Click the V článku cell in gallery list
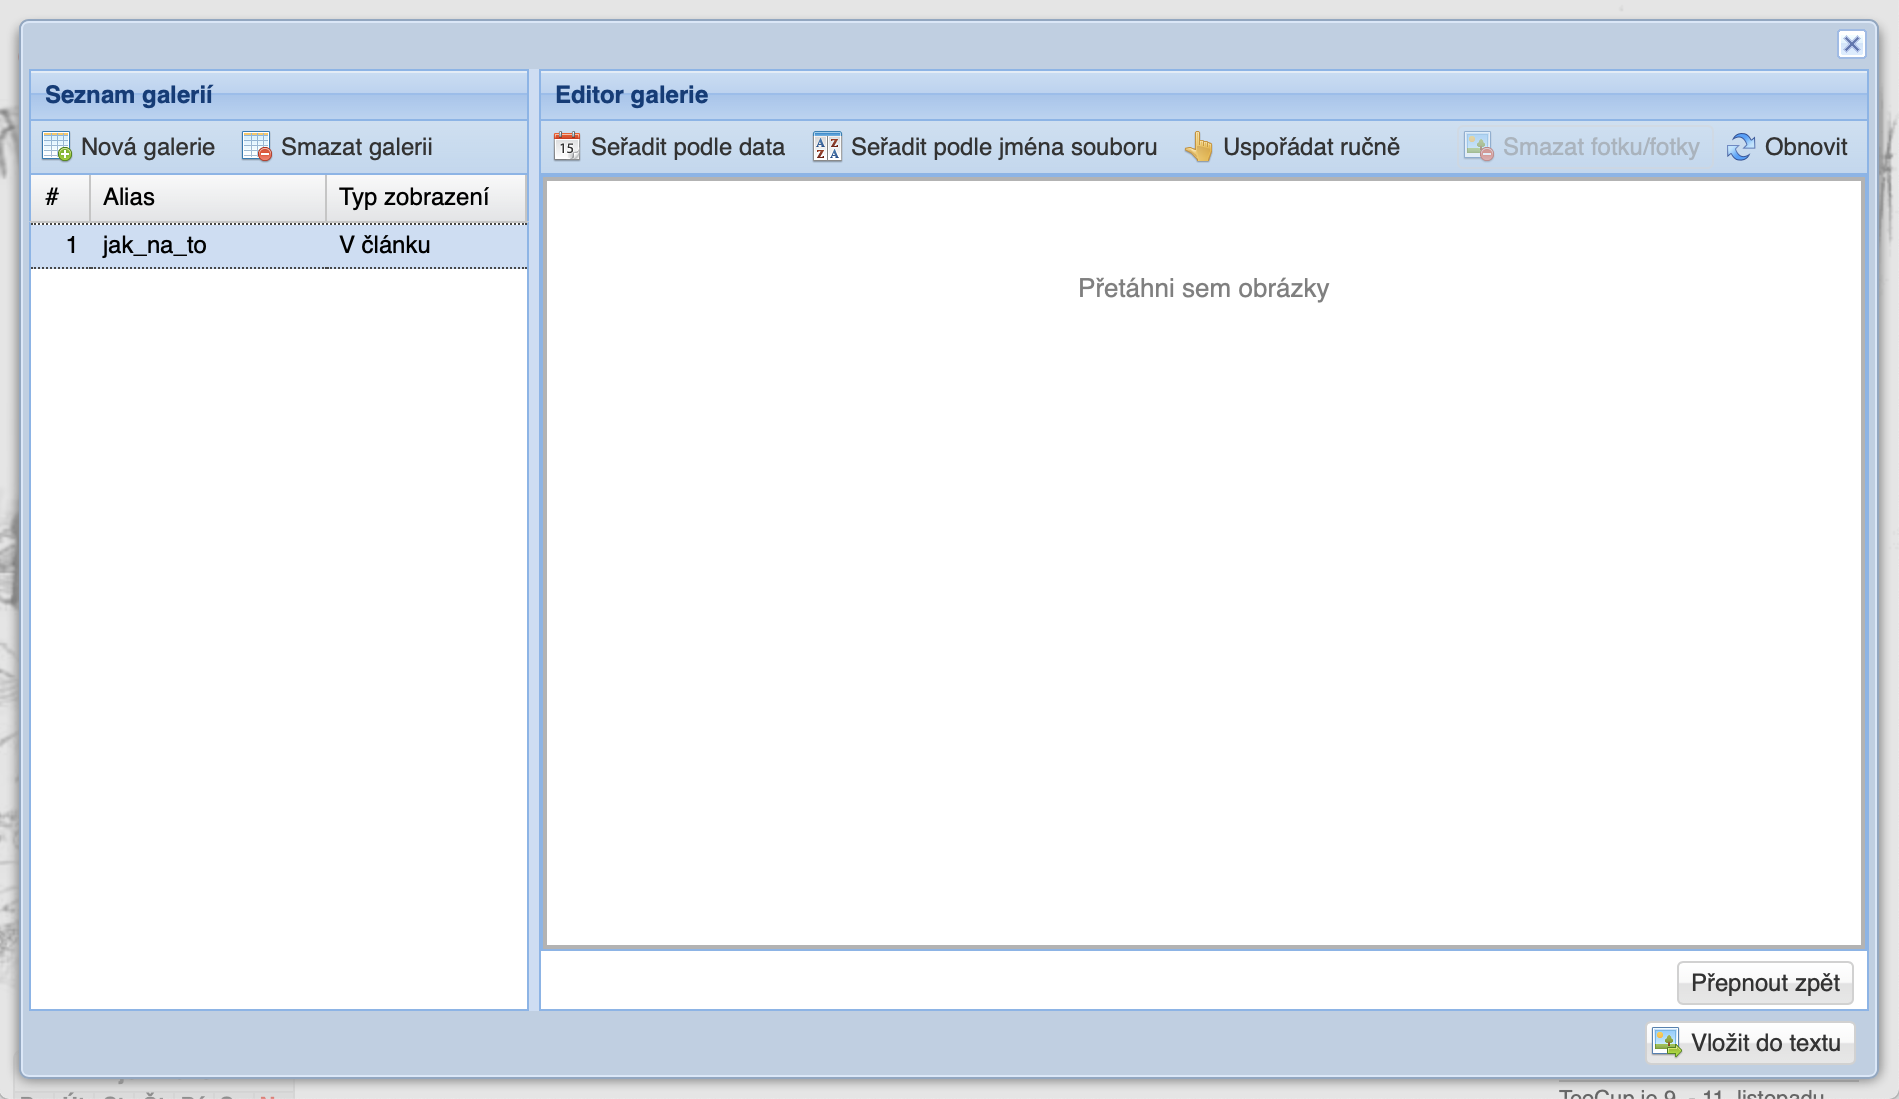Screen dimensions: 1899x1099 pyautogui.click(x=385, y=246)
